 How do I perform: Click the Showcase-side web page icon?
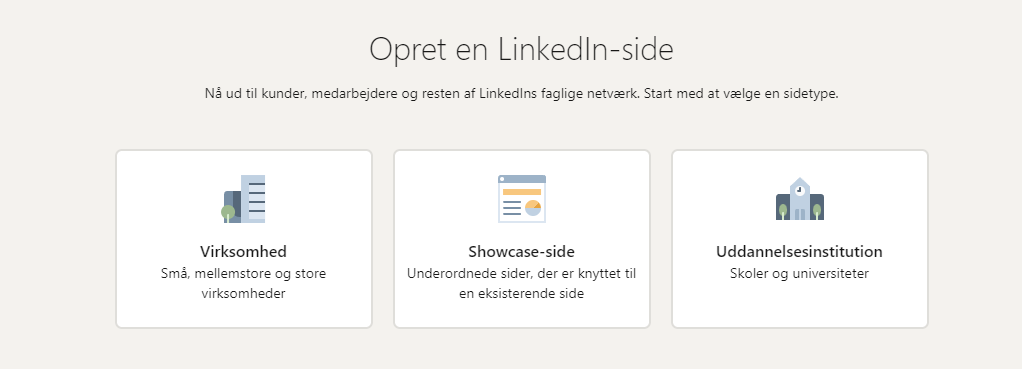[x=521, y=199]
